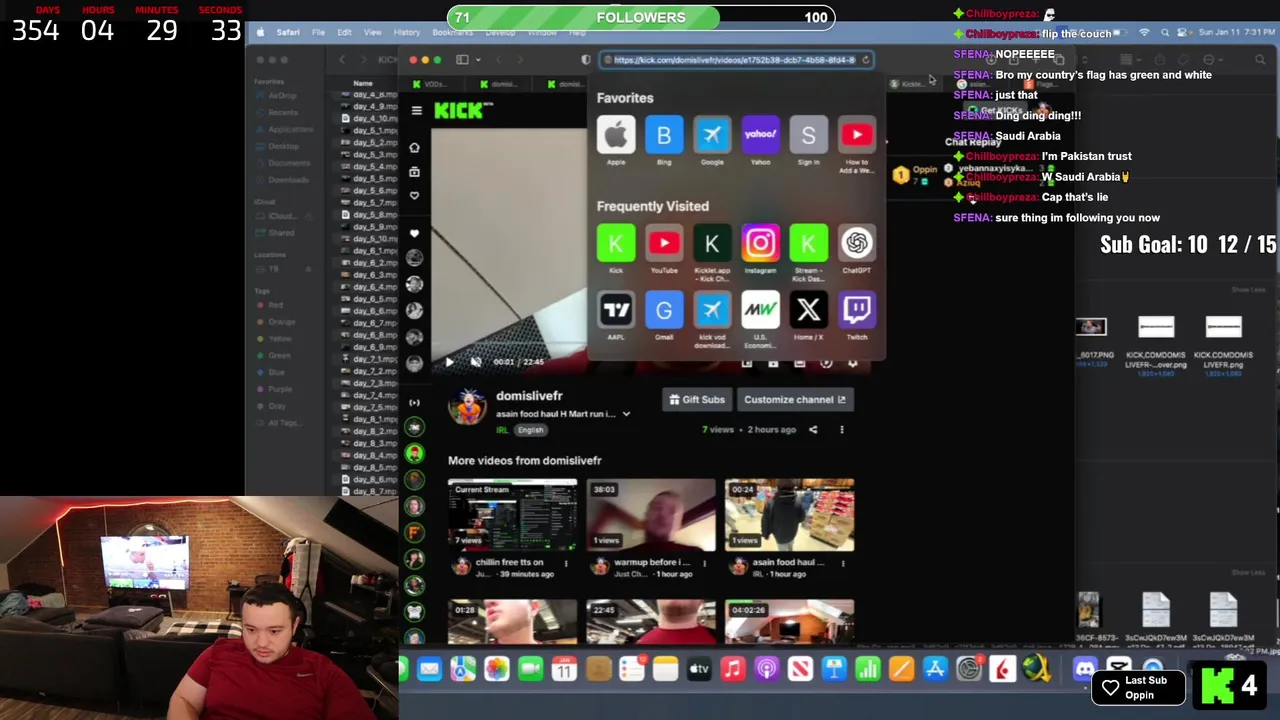Open Apple TV app in Dock

pyautogui.click(x=699, y=669)
